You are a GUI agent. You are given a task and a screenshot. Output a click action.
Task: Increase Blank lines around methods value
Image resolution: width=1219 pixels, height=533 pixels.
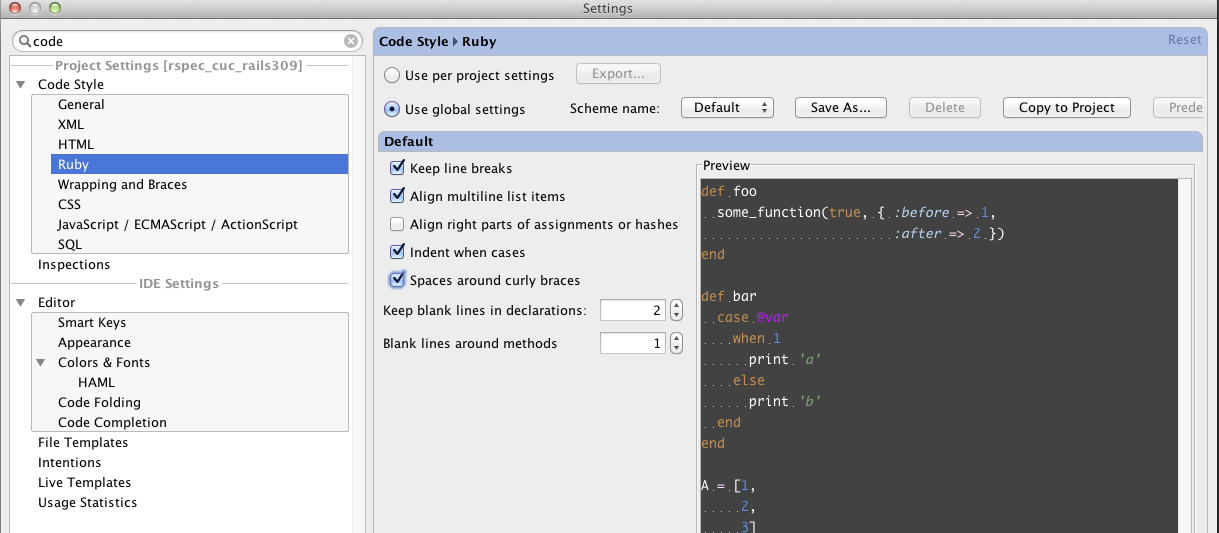(x=677, y=338)
